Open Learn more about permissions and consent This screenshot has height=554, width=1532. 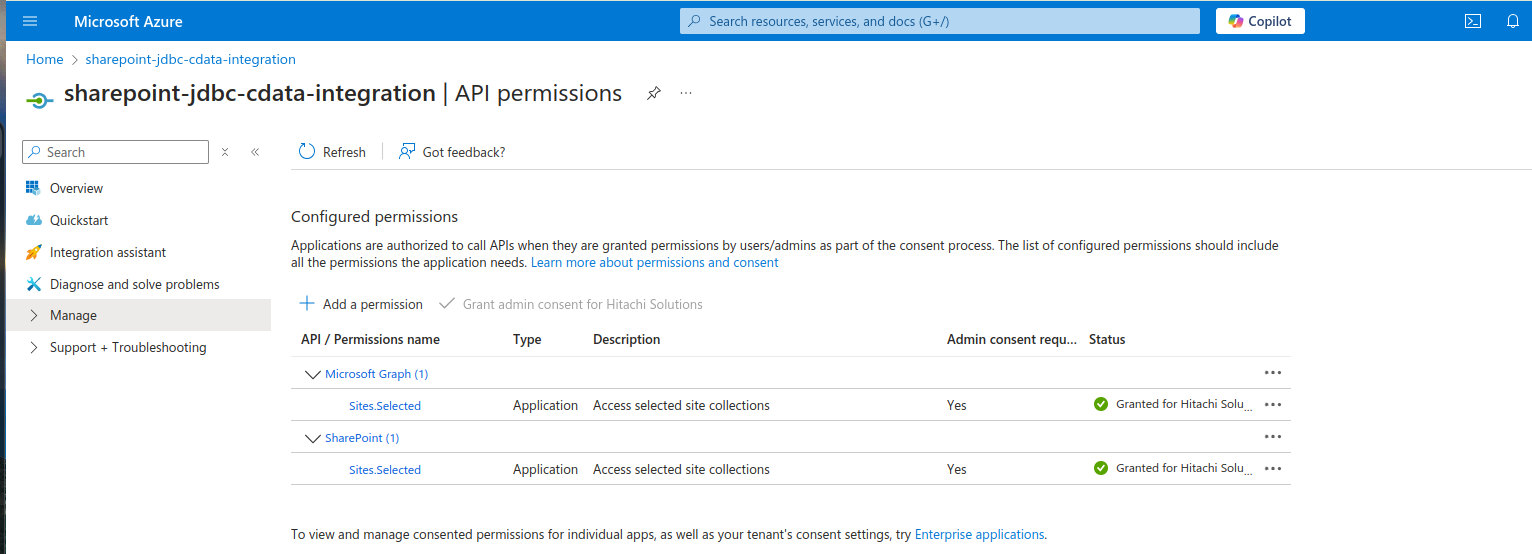[654, 263]
